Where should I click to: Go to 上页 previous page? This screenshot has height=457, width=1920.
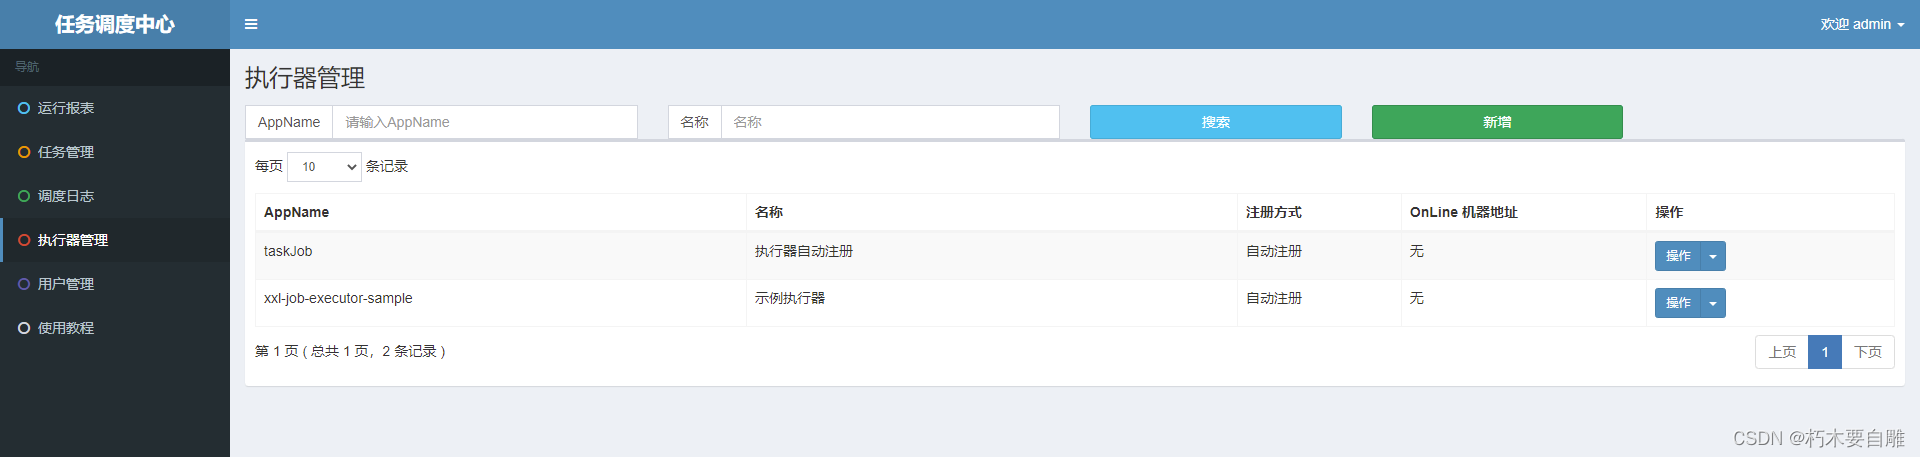pyautogui.click(x=1782, y=352)
